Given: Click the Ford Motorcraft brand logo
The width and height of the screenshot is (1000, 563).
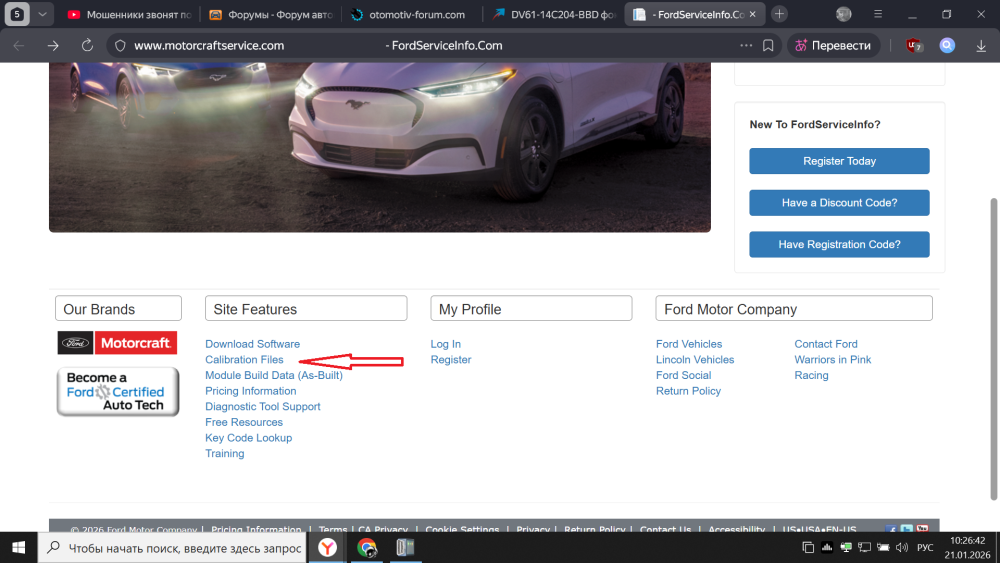Looking at the screenshot, I should pyautogui.click(x=117, y=343).
